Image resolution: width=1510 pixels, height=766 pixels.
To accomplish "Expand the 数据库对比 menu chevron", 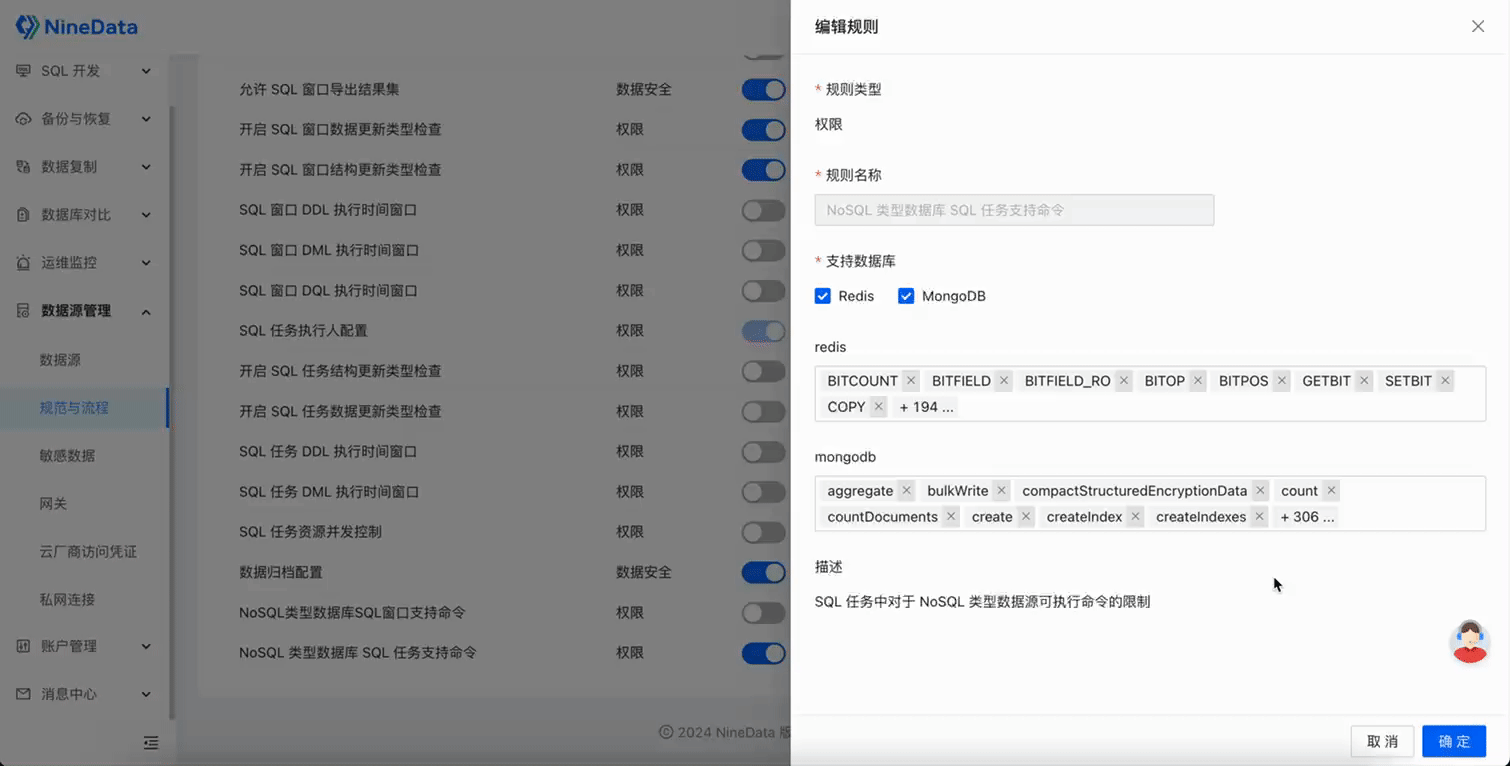I will [x=146, y=215].
